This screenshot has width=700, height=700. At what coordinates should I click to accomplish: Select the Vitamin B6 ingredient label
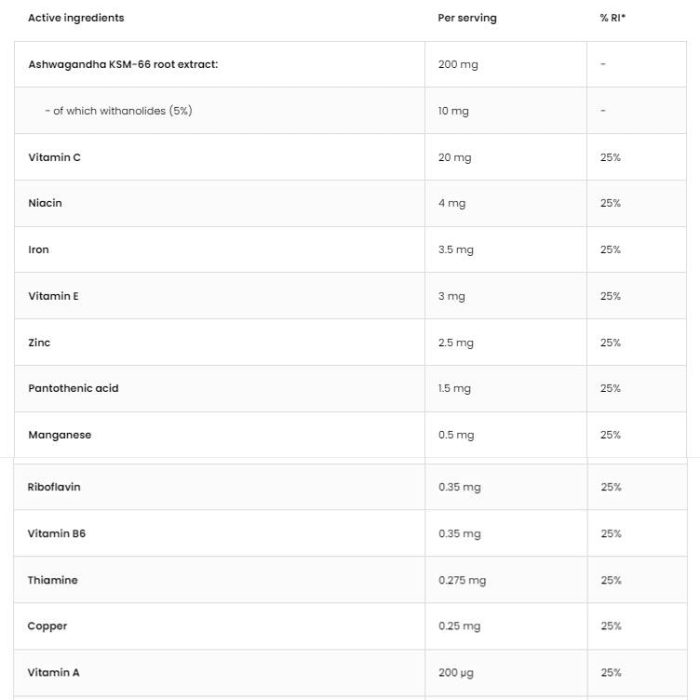point(57,533)
